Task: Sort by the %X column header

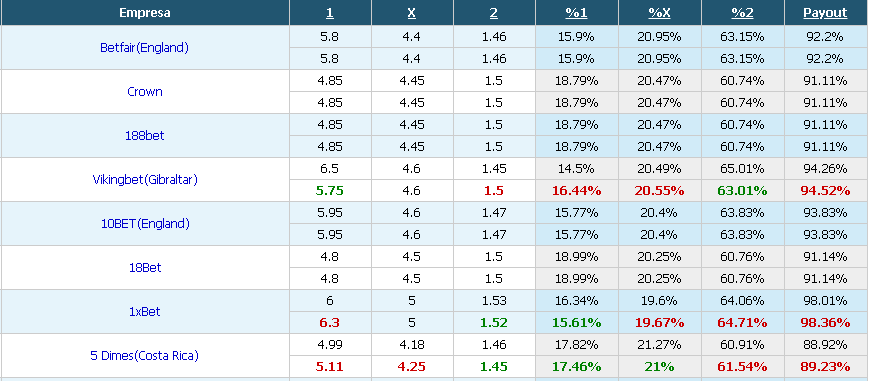Action: point(660,13)
